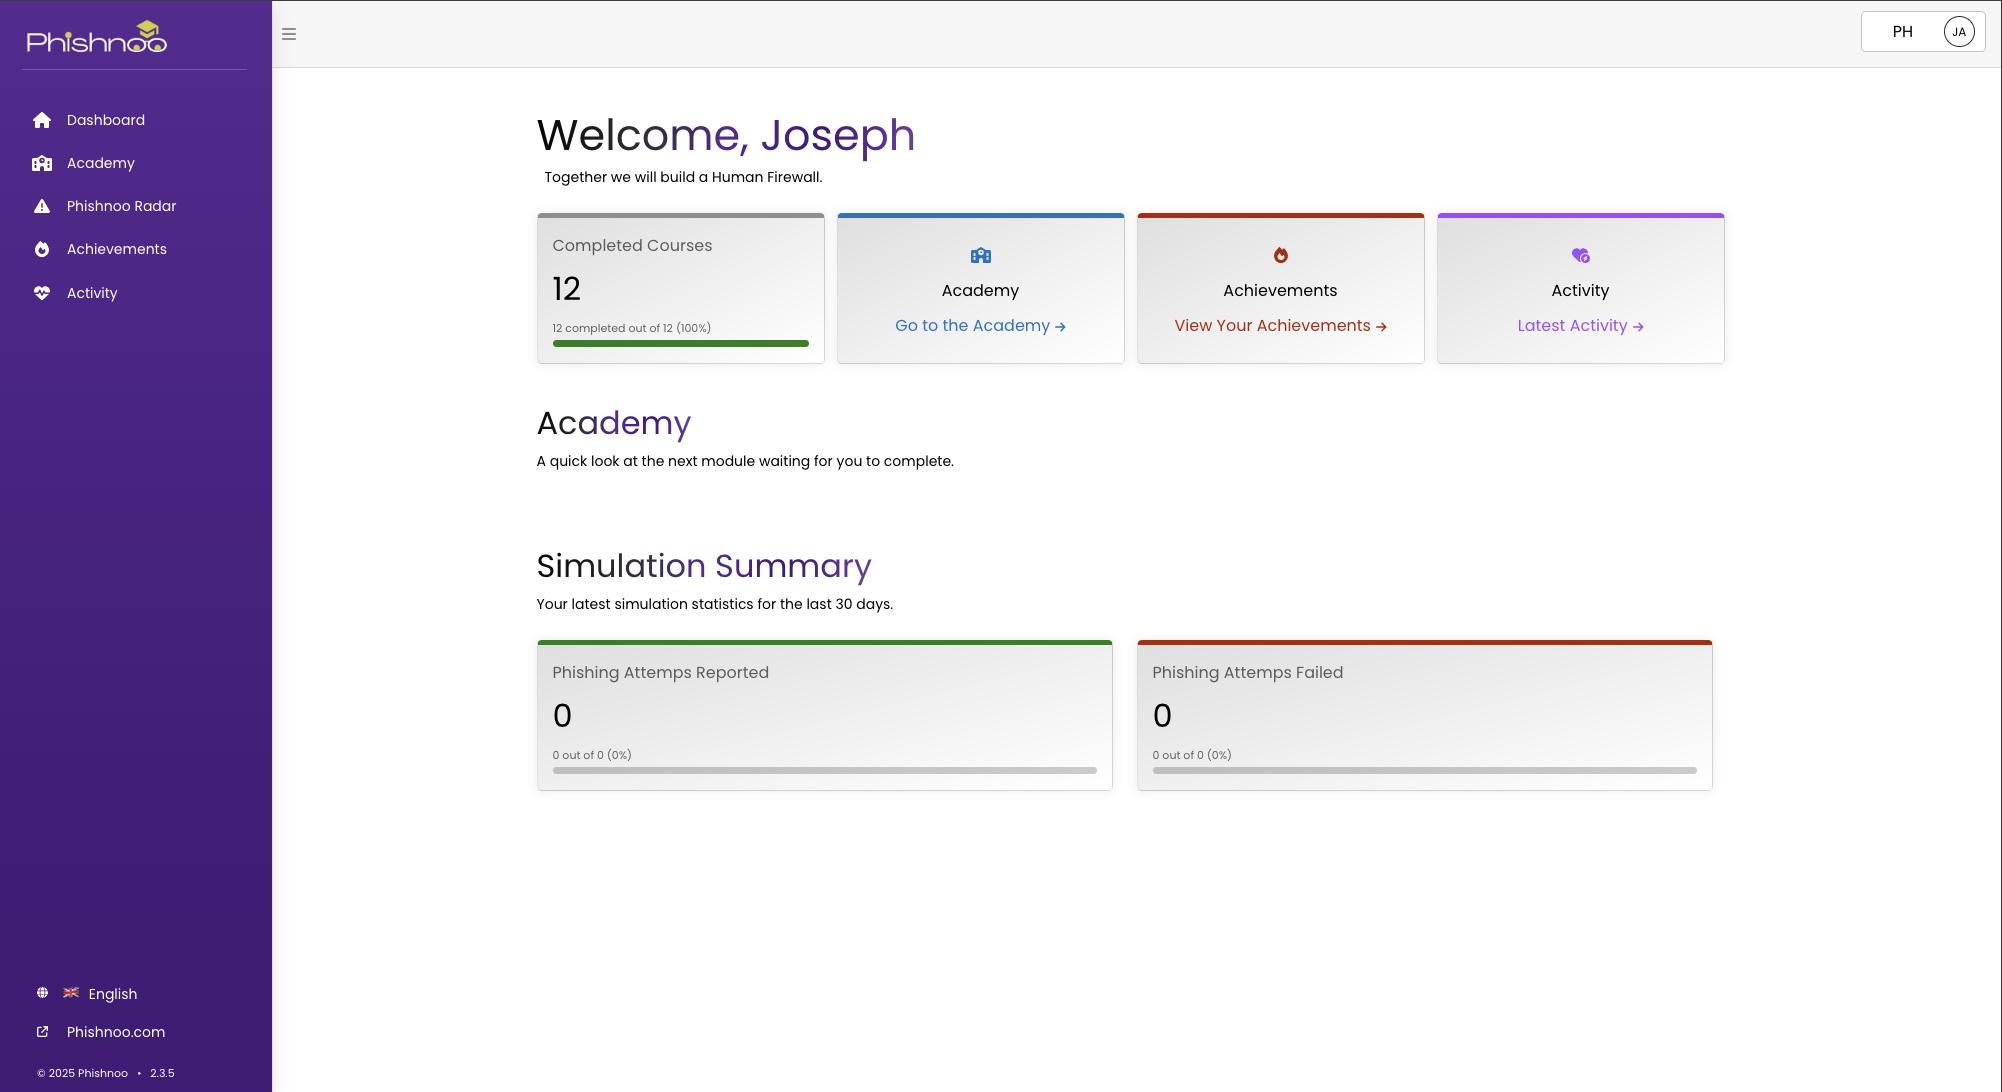This screenshot has width=2002, height=1092.
Task: Follow the View Your Achievements link
Action: 1280,326
